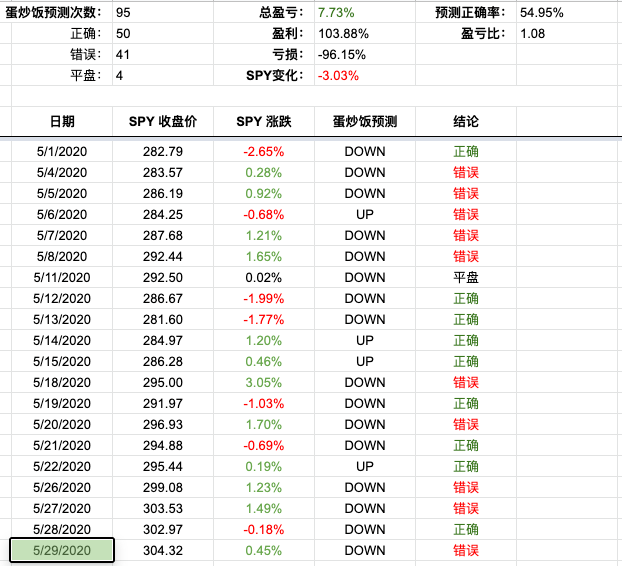622x566 pixels.
Task: Select change cell 3.05%
Action: click(x=264, y=383)
